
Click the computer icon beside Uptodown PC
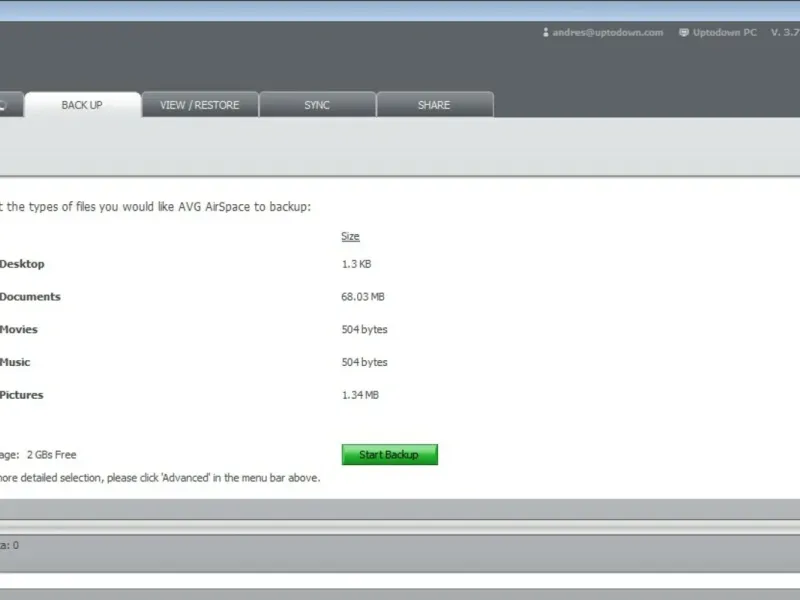pyautogui.click(x=684, y=32)
